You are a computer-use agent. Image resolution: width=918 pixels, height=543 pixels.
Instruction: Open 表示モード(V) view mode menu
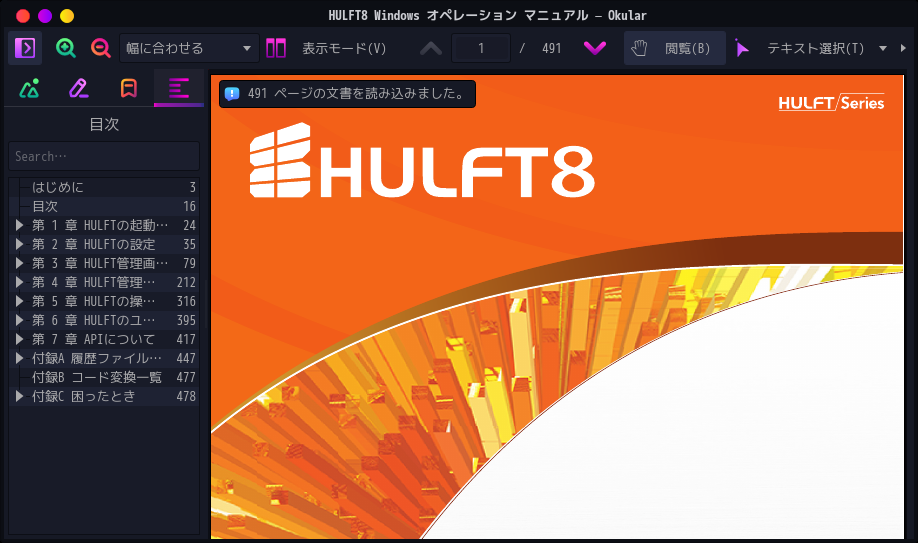326,48
